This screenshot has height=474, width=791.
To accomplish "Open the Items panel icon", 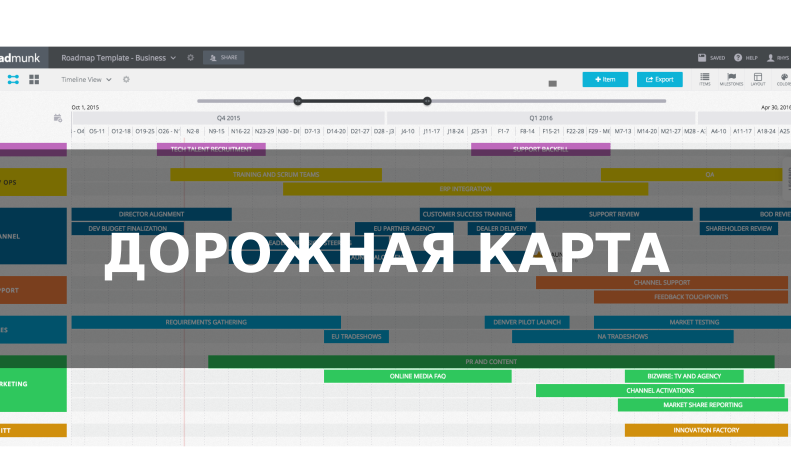I will click(x=705, y=79).
